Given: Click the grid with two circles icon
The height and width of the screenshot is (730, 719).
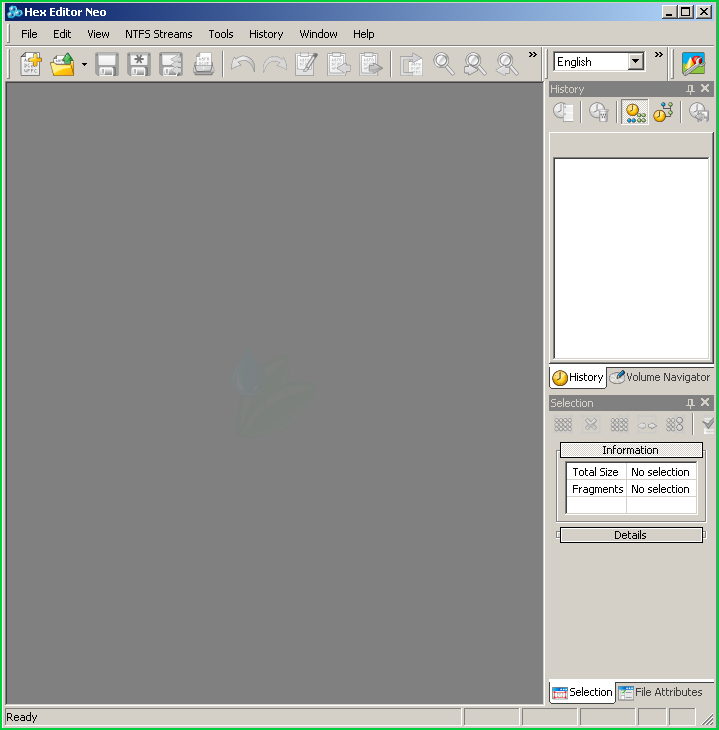Looking at the screenshot, I should [674, 424].
